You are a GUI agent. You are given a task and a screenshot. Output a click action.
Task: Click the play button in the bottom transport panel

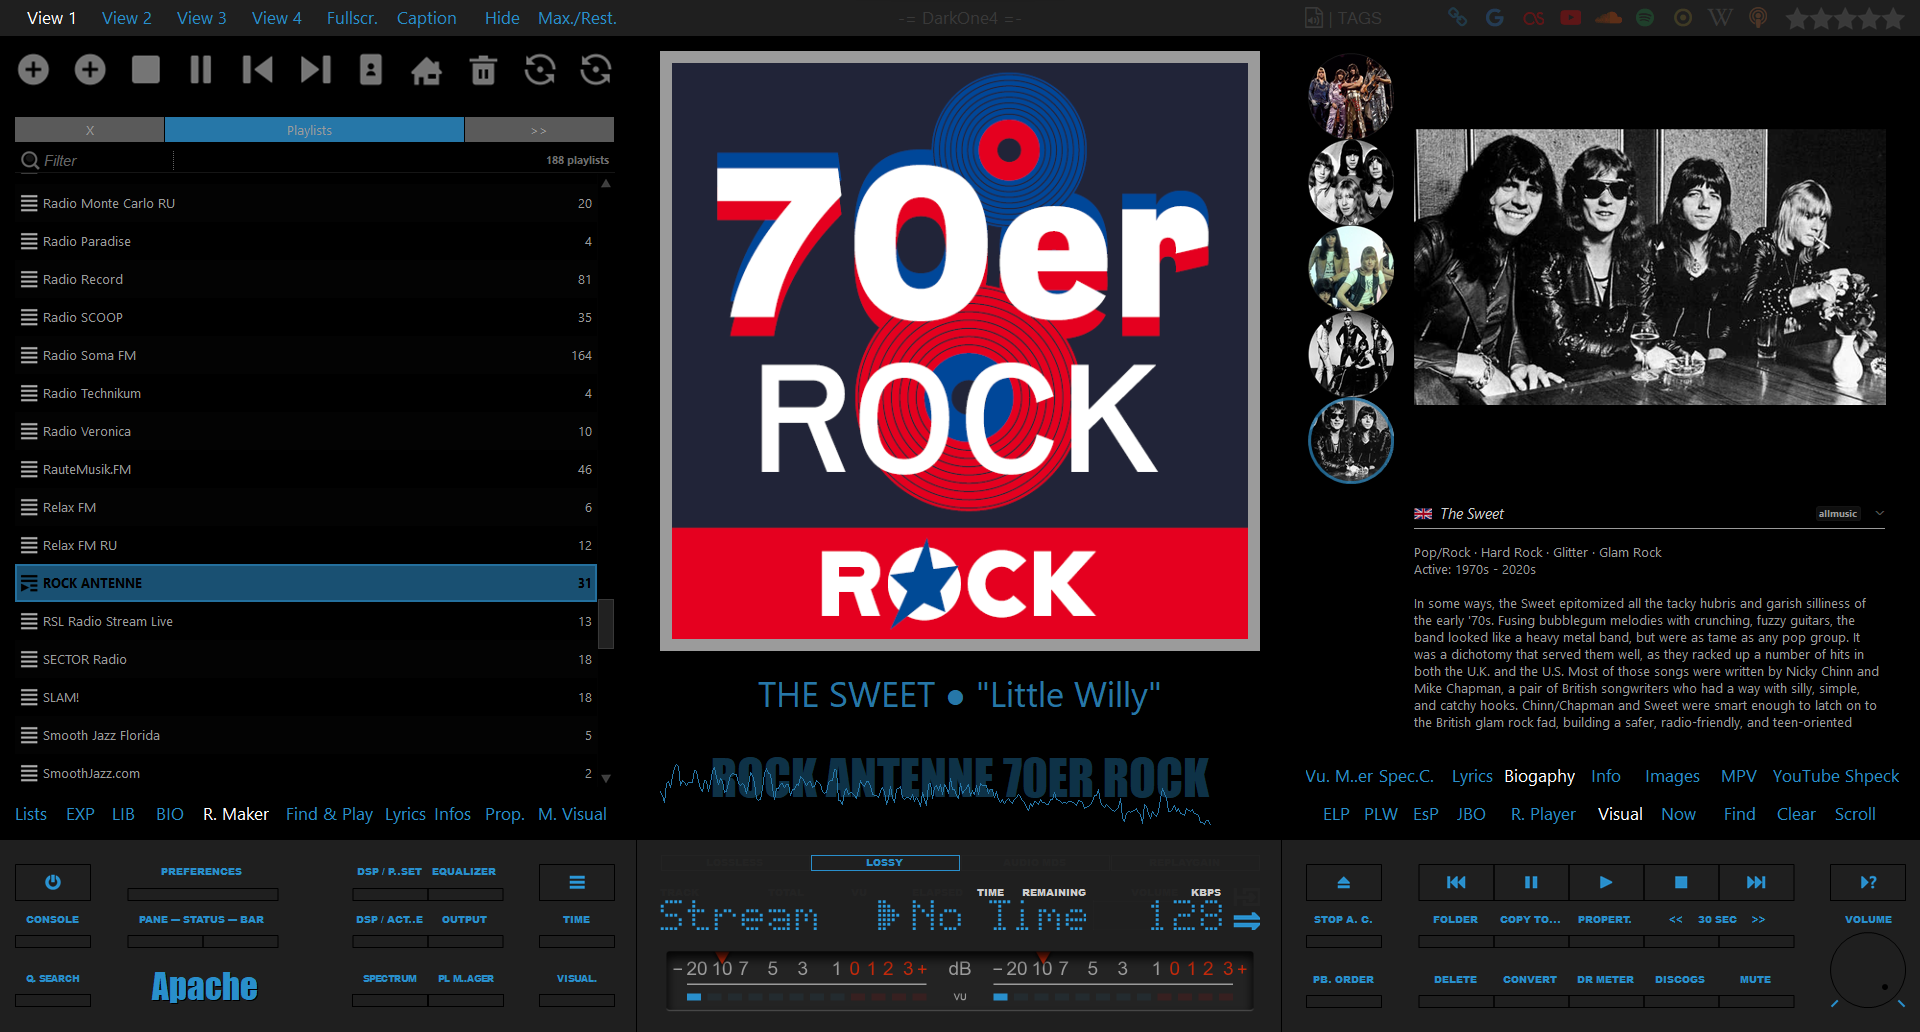(x=1606, y=882)
